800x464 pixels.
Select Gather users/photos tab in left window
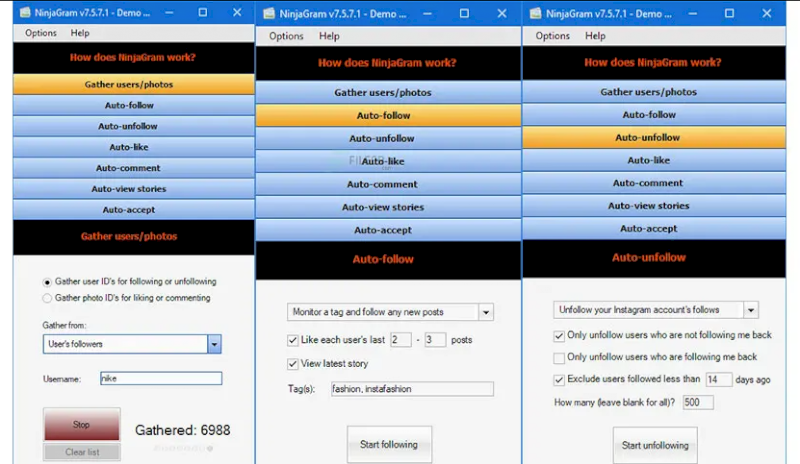click(134, 84)
